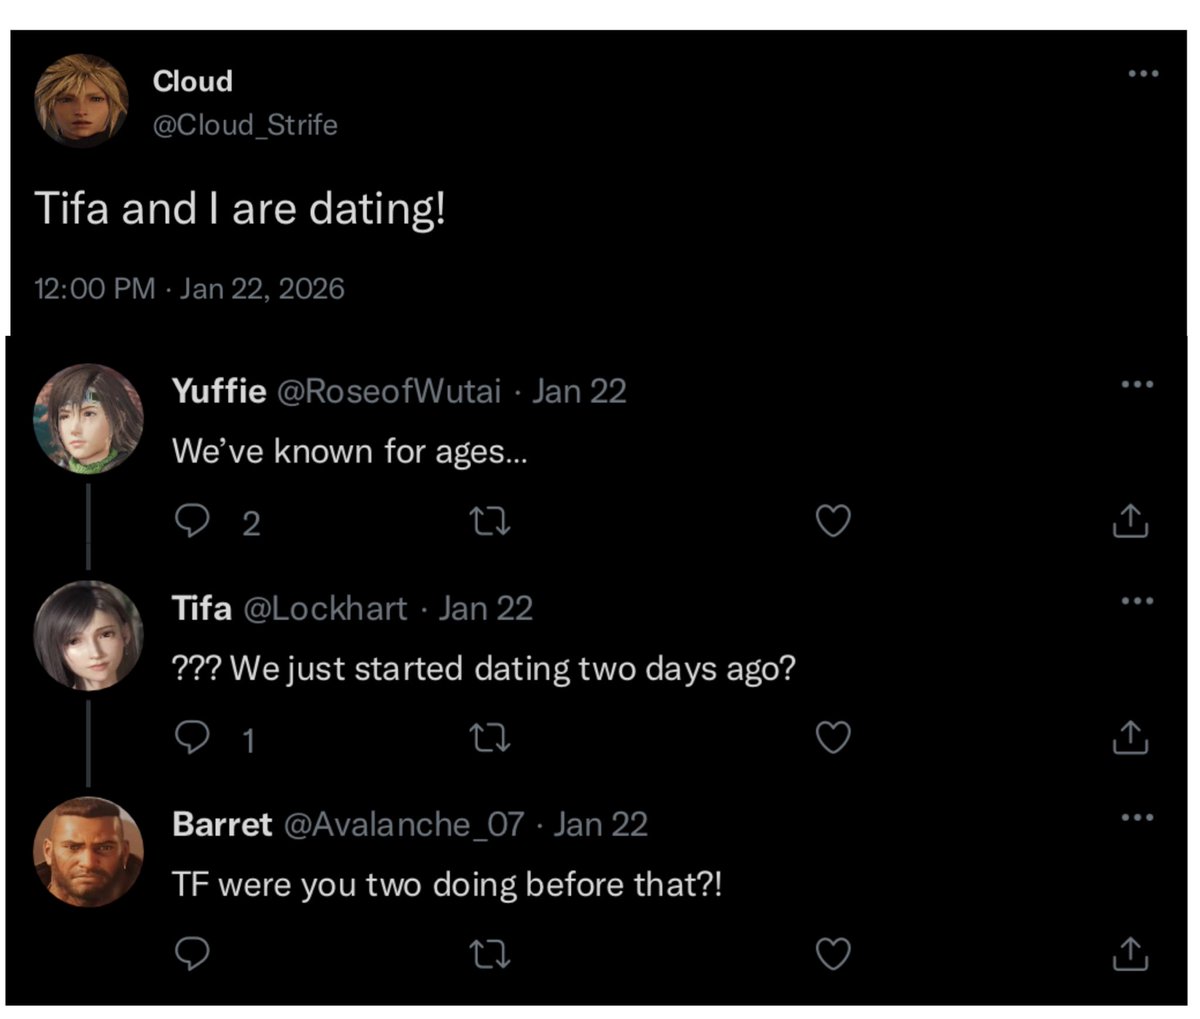1200x1019 pixels.
Task: Share Barret's tweet
Action: click(1130, 954)
